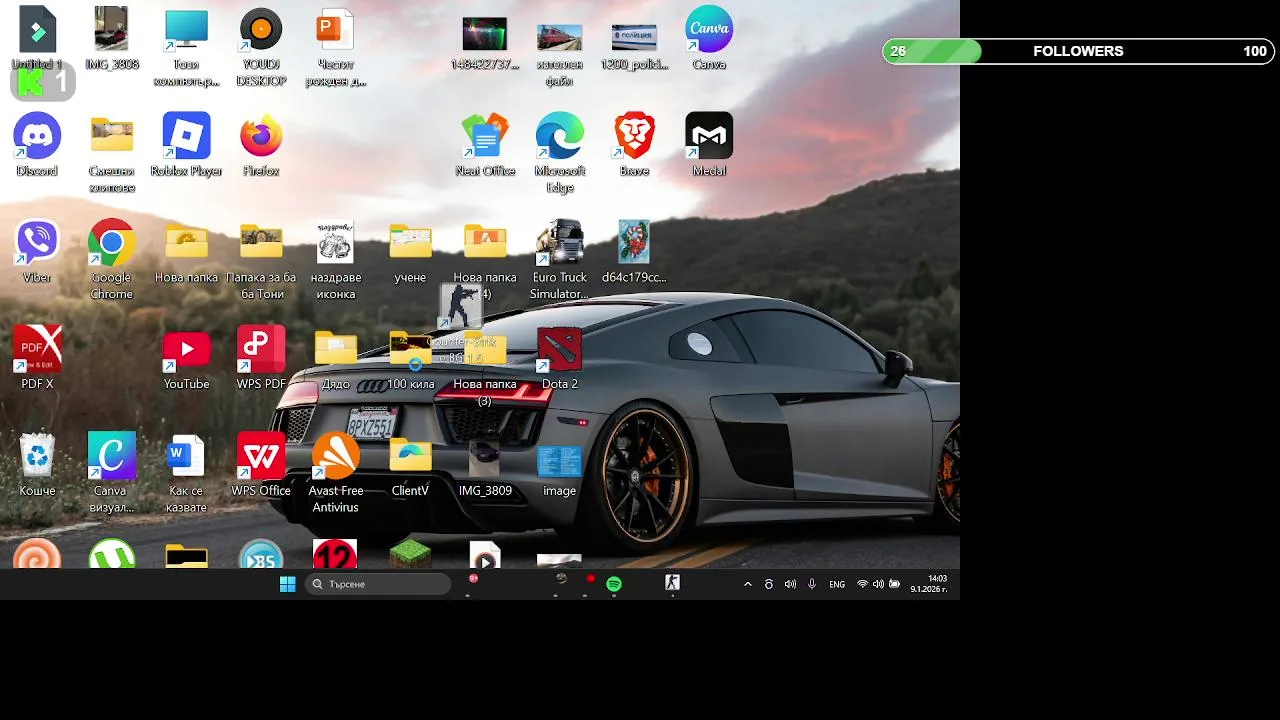
Task: Open the Windows Start menu
Action: click(x=288, y=584)
